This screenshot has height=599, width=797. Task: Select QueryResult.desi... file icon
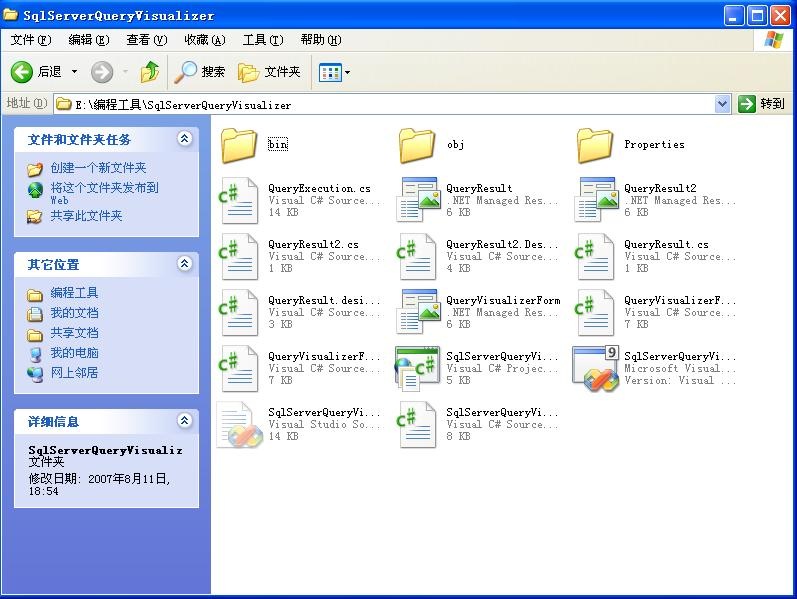(x=238, y=312)
